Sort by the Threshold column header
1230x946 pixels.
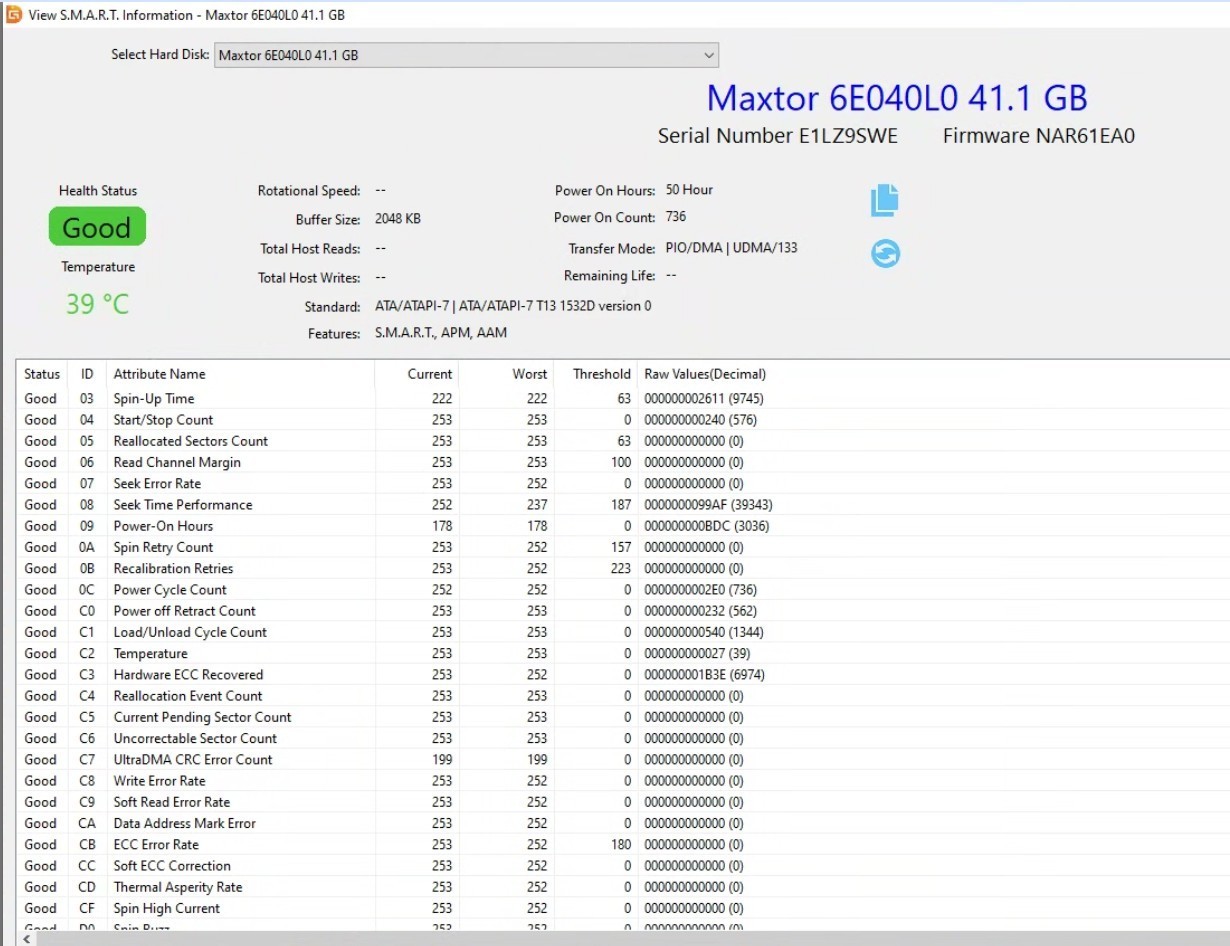tap(596, 374)
